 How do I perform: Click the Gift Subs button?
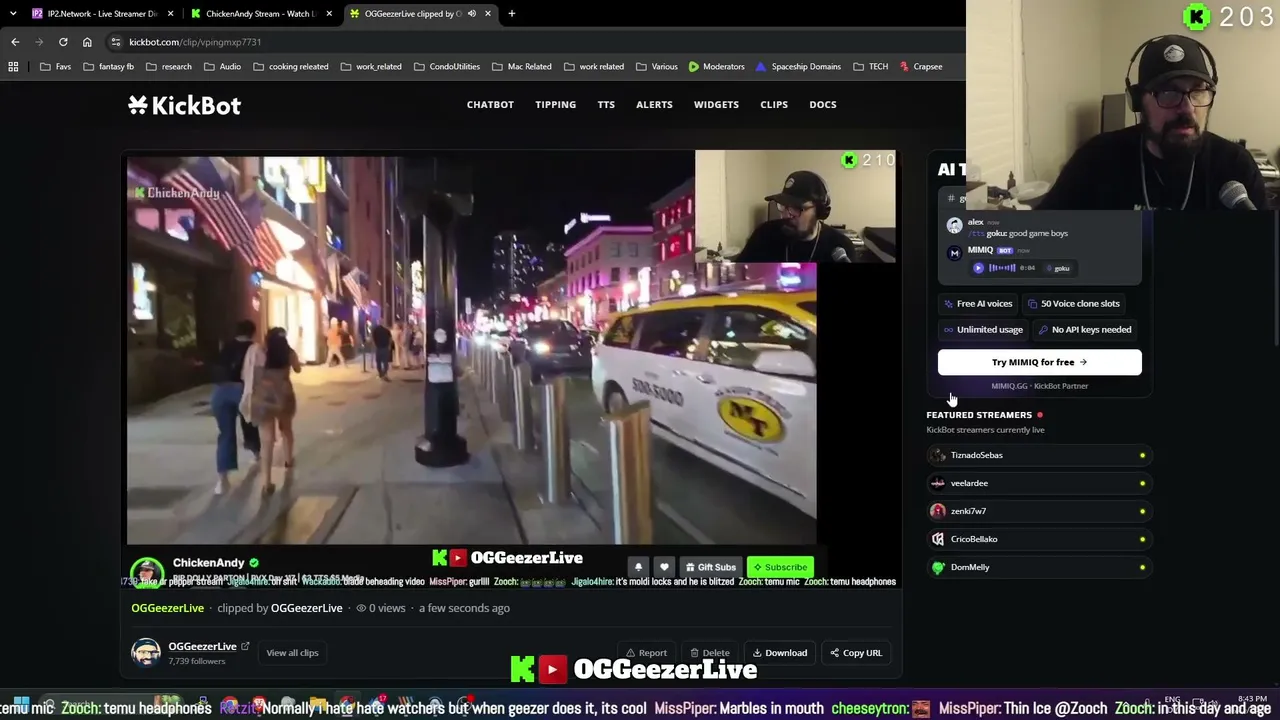point(711,567)
